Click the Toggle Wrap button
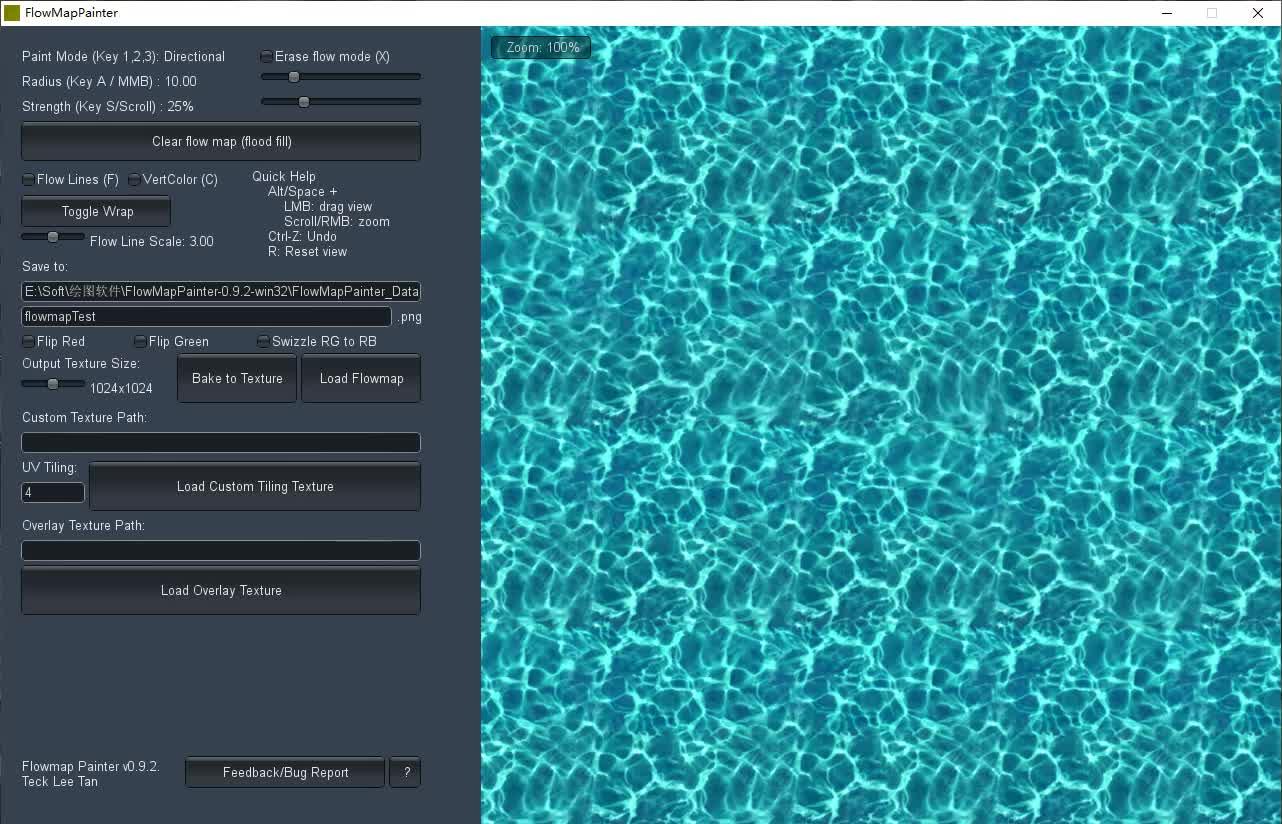Viewport: 1282px width, 824px height. tap(96, 211)
